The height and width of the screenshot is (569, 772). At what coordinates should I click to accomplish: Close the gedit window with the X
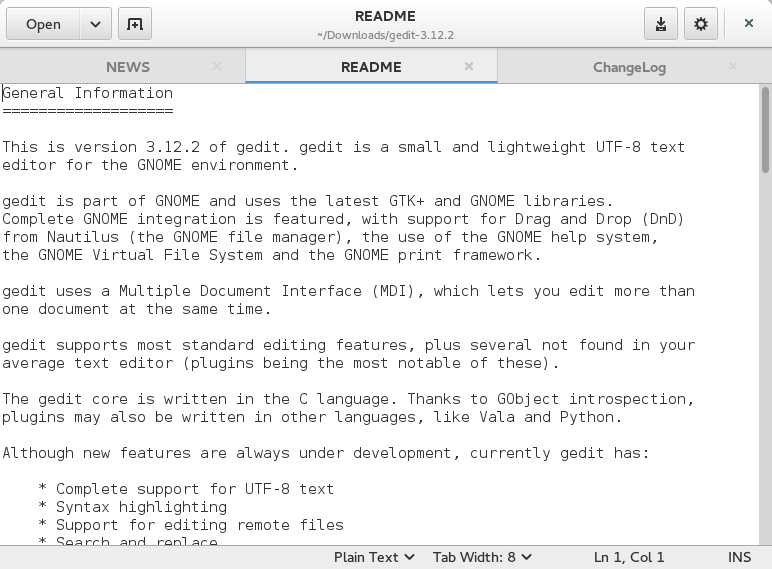click(749, 23)
